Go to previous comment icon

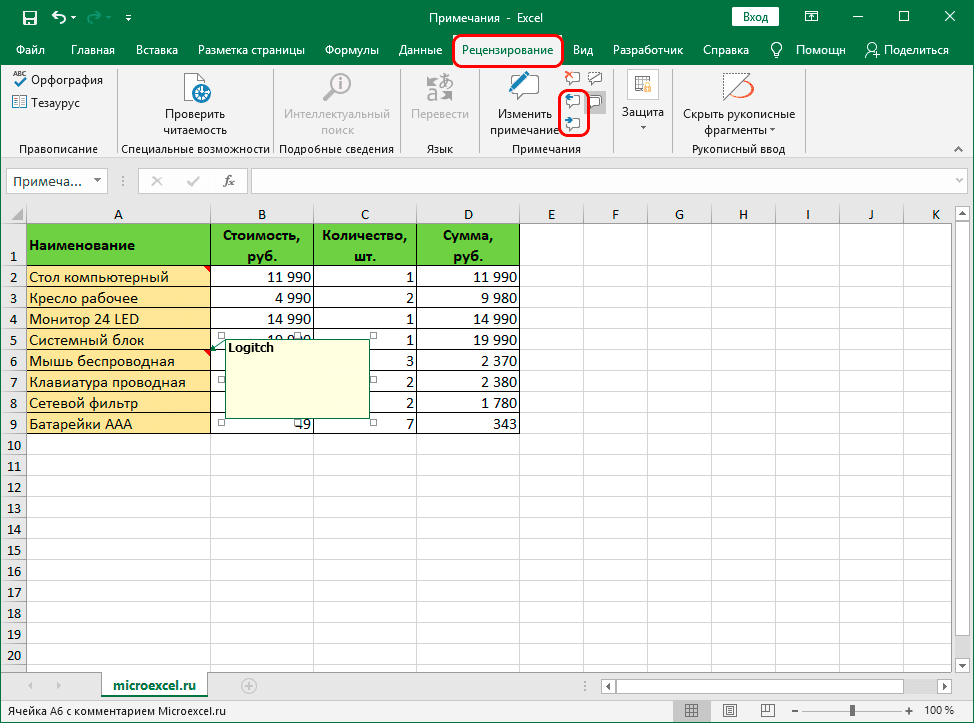click(x=572, y=100)
